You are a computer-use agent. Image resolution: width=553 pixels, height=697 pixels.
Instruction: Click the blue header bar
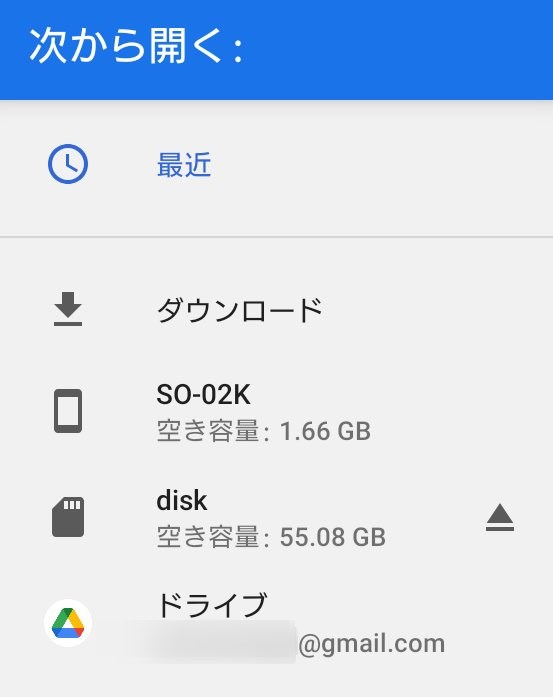pyautogui.click(x=276, y=50)
